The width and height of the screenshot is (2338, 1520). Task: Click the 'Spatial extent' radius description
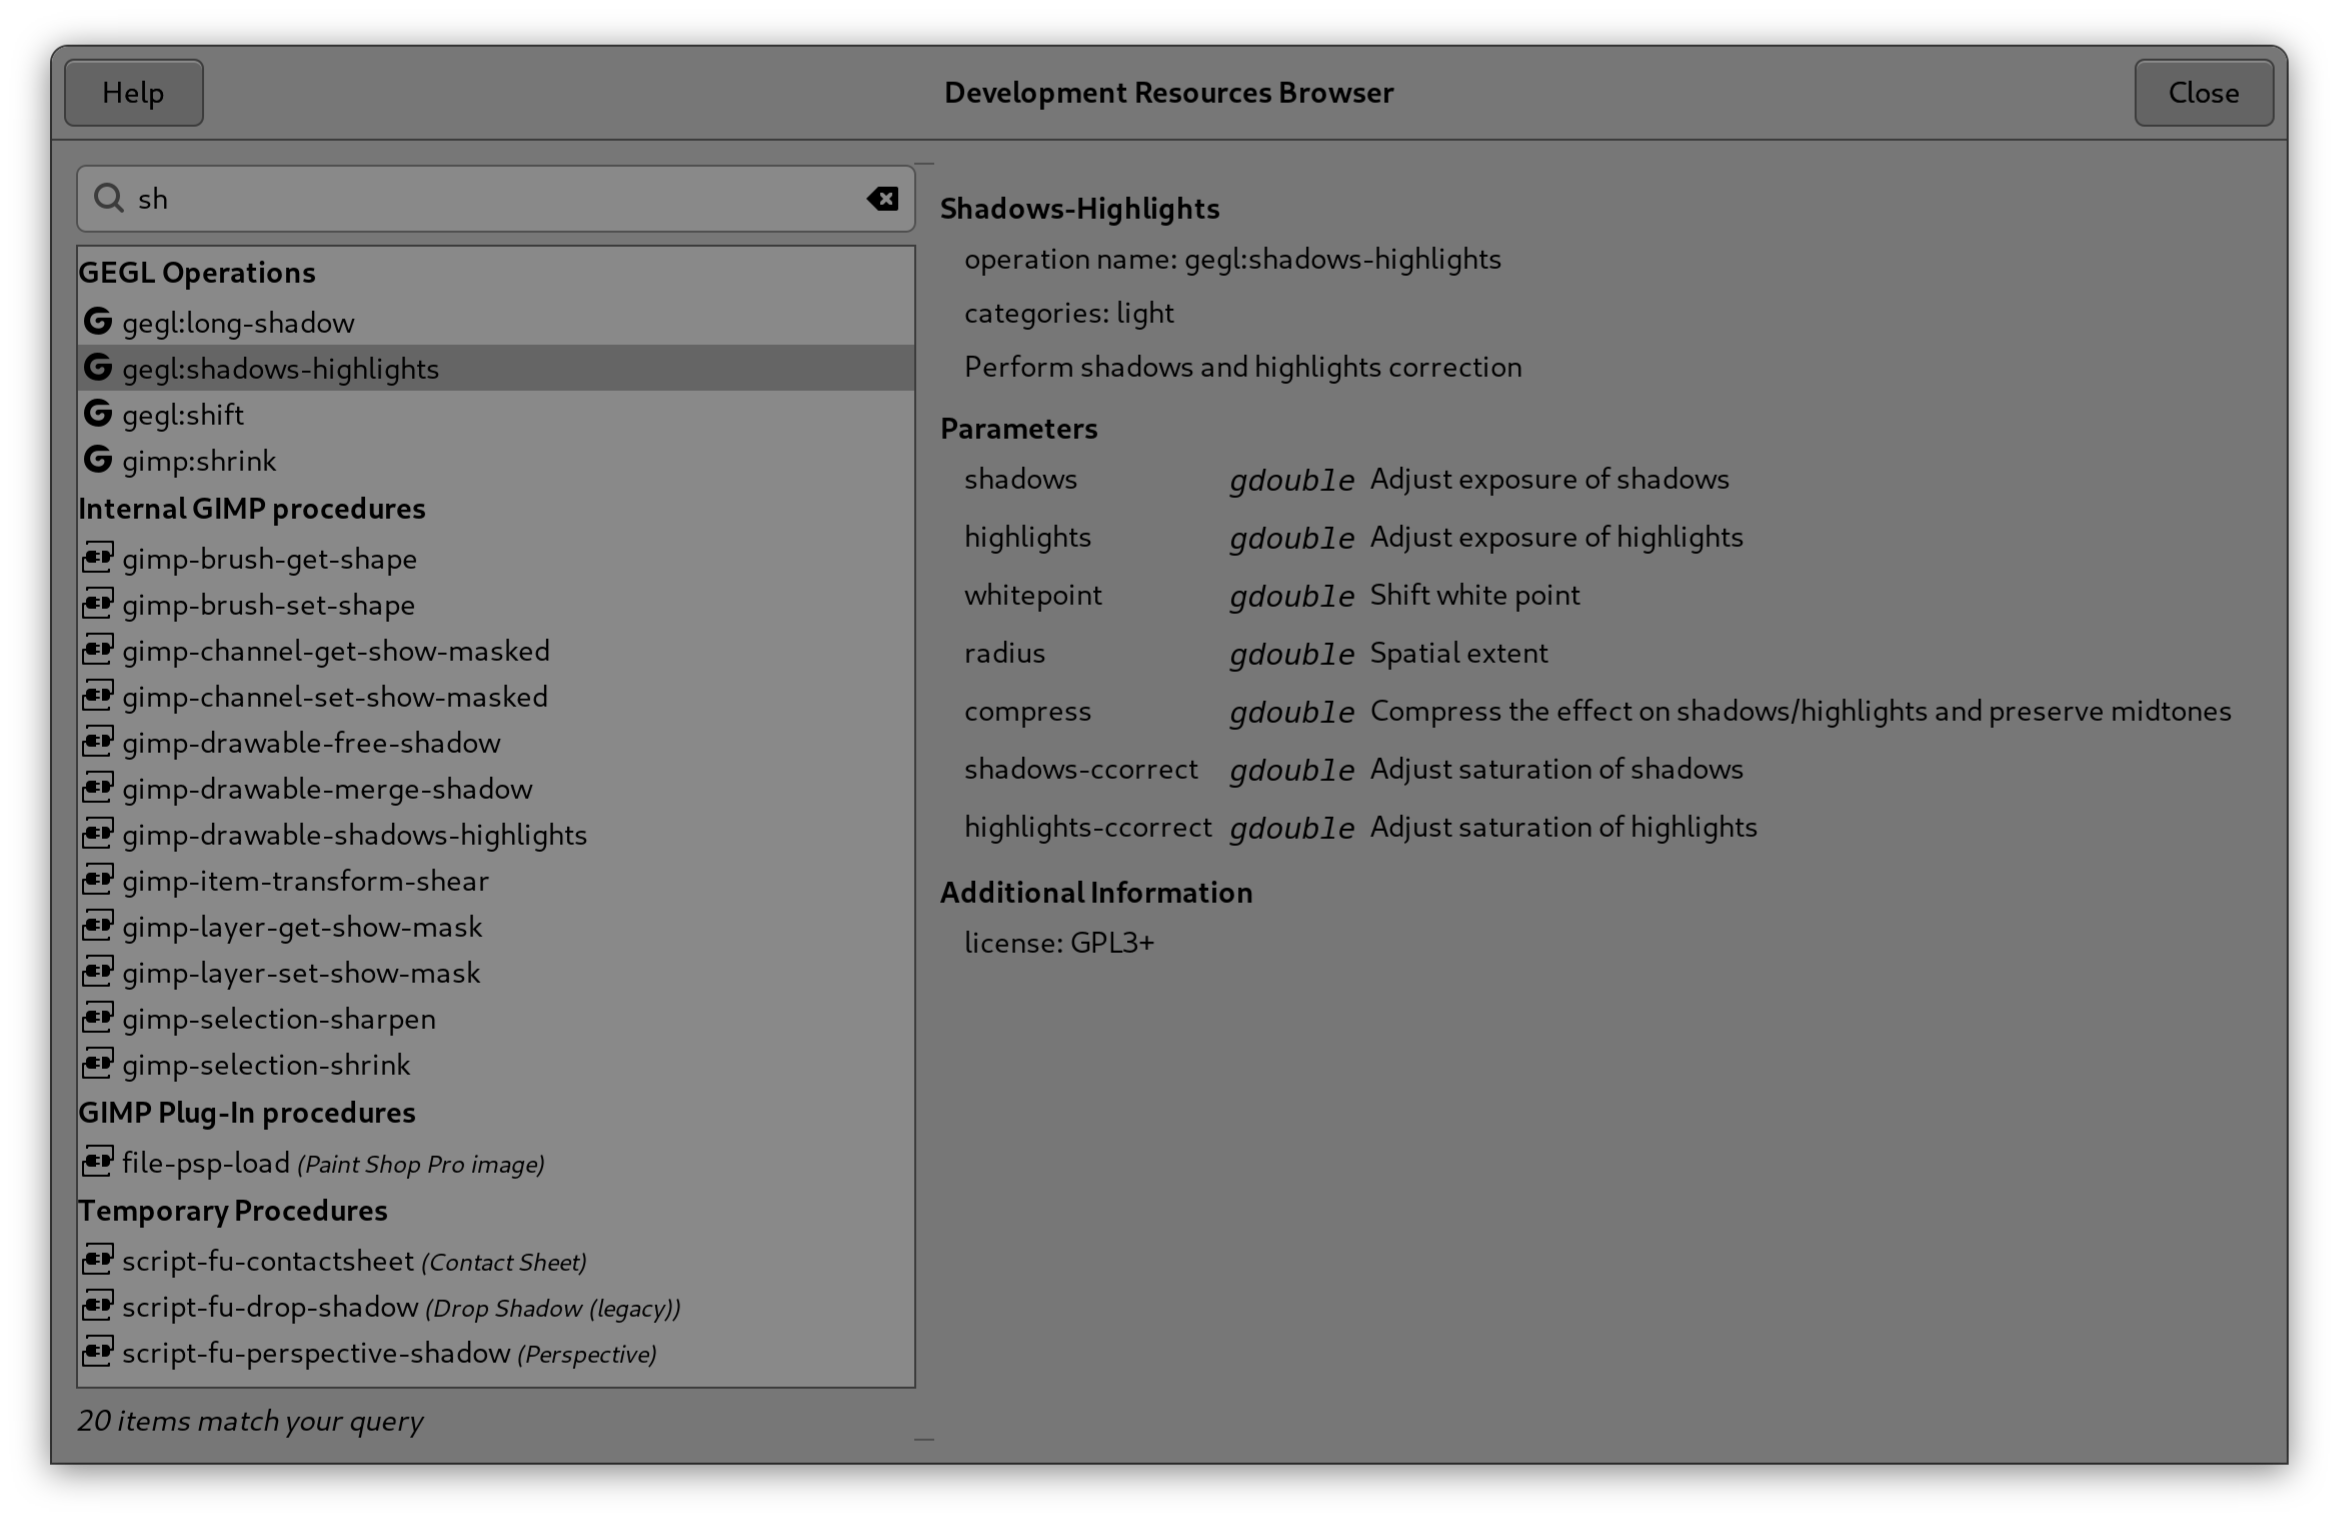pos(1458,653)
